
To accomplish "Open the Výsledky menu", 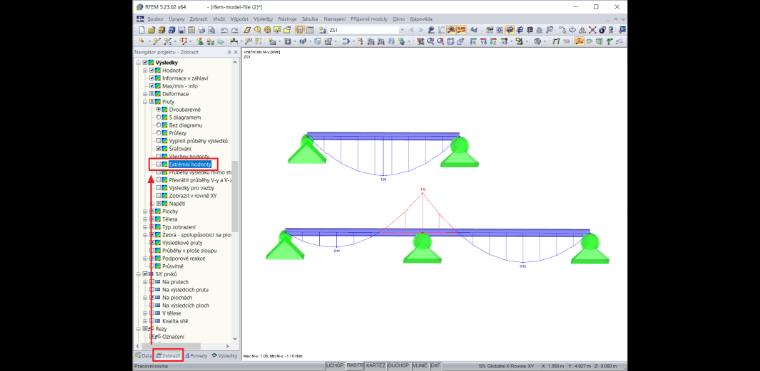I will point(263,19).
